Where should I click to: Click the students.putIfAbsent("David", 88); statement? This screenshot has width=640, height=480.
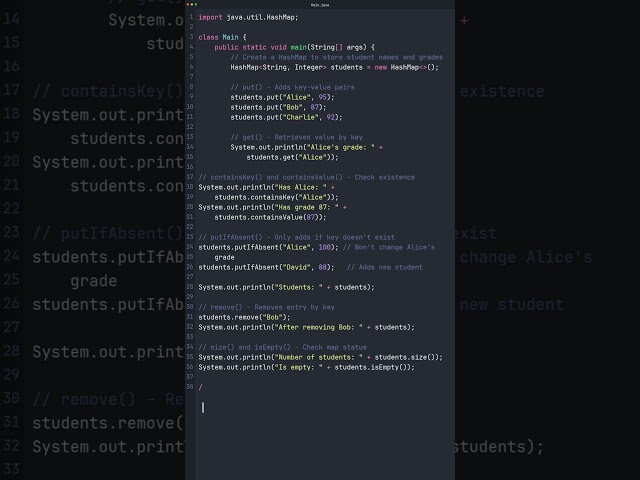click(x=266, y=267)
